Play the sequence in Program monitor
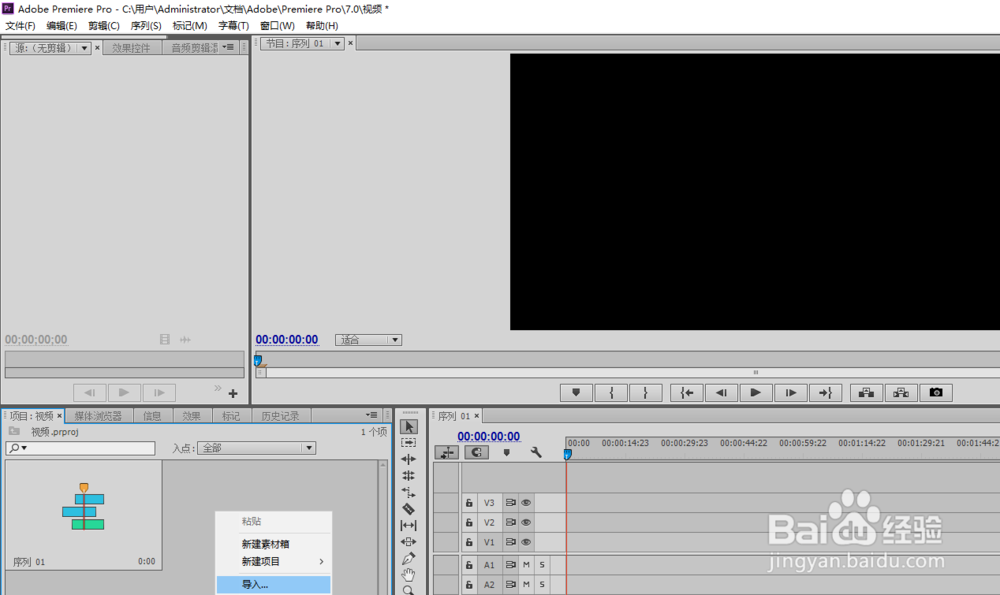This screenshot has width=1000, height=595. pos(756,393)
